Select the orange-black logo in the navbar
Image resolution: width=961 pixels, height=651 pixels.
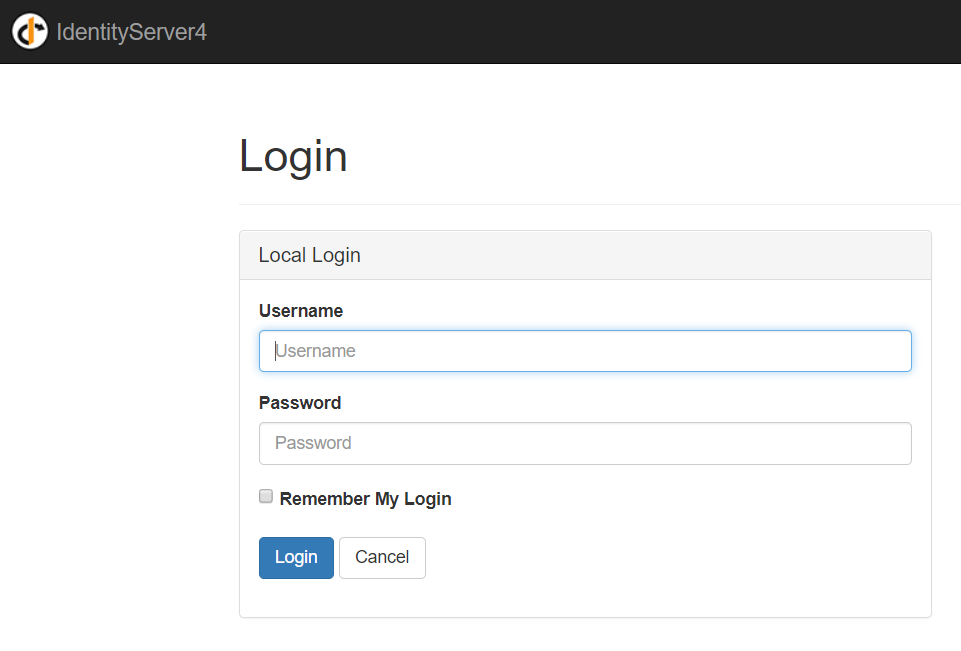click(x=29, y=31)
